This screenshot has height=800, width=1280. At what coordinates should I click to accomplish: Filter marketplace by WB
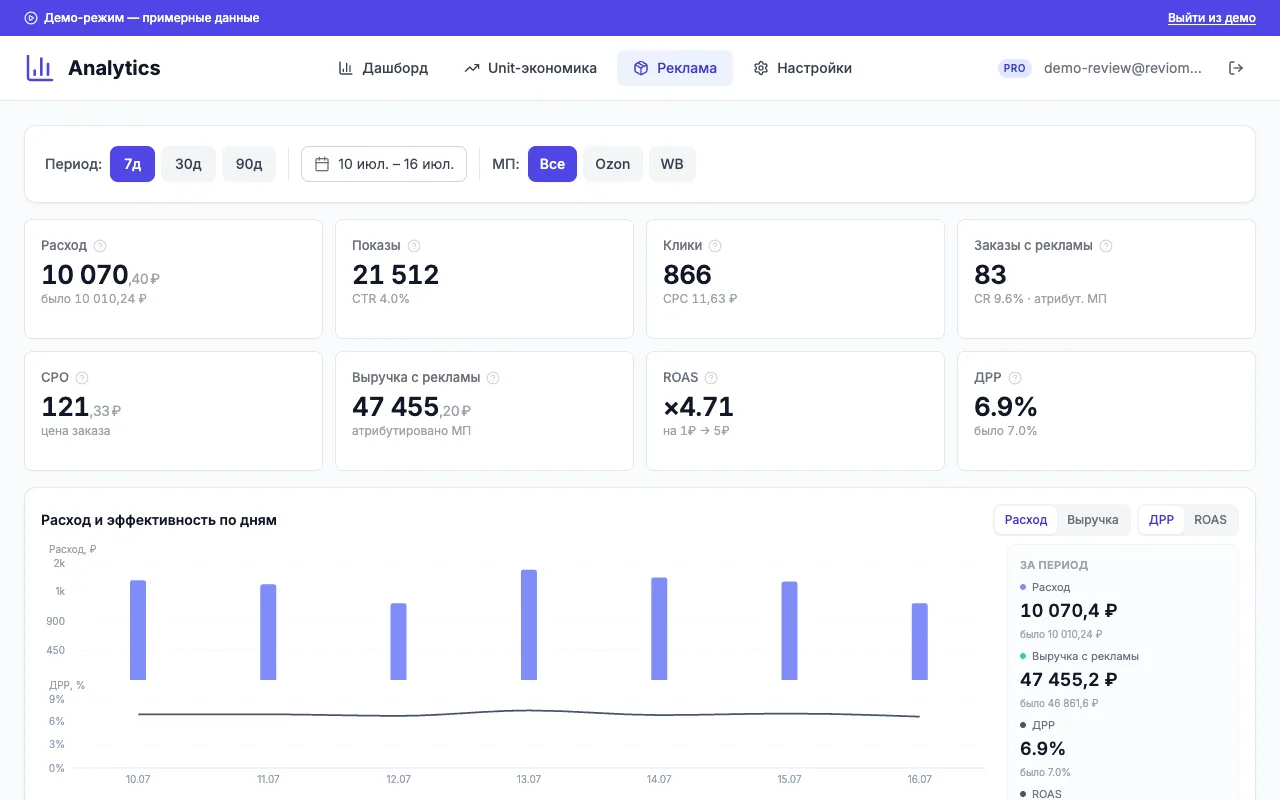pyautogui.click(x=672, y=164)
